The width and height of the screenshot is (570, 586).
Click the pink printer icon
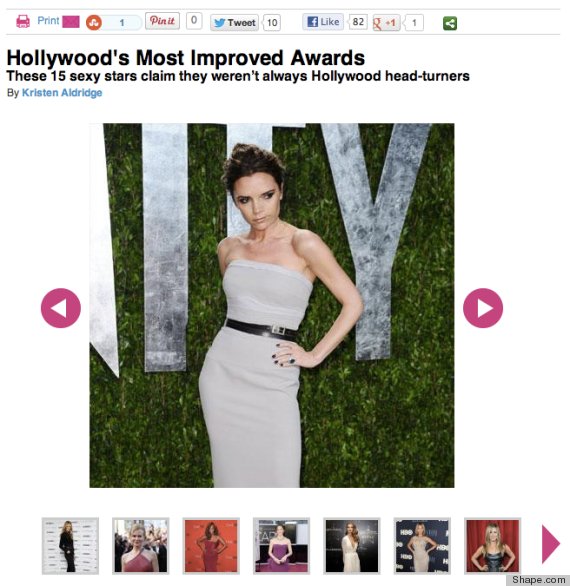[23, 21]
